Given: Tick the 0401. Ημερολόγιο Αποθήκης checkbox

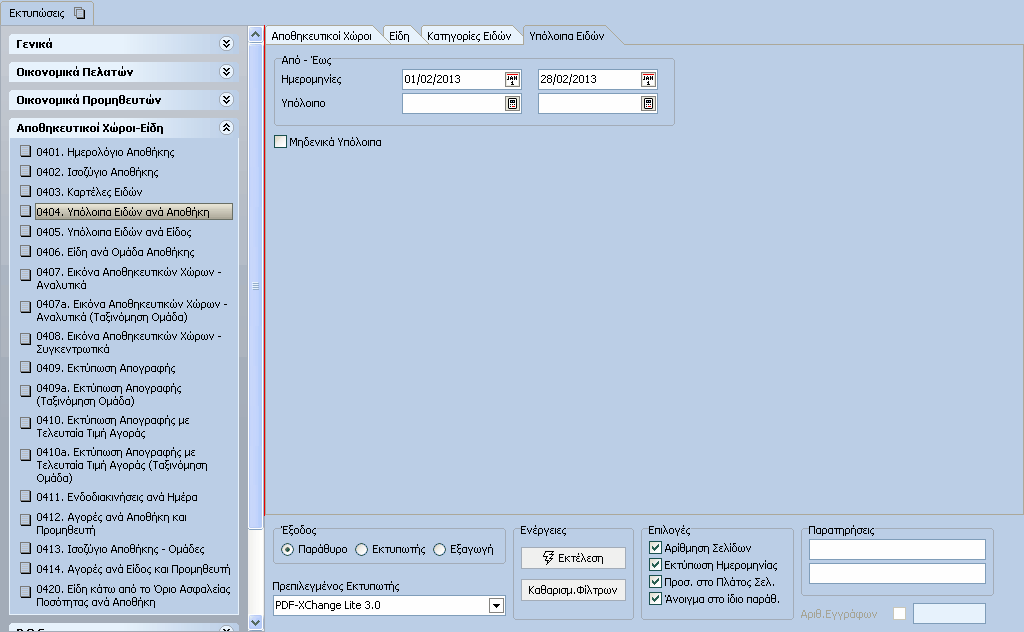Looking at the screenshot, I should [x=25, y=151].
